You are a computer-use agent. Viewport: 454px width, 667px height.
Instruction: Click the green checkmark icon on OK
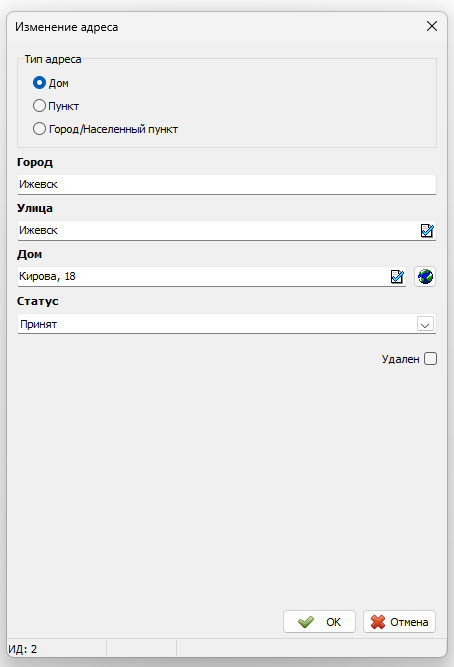[306, 622]
